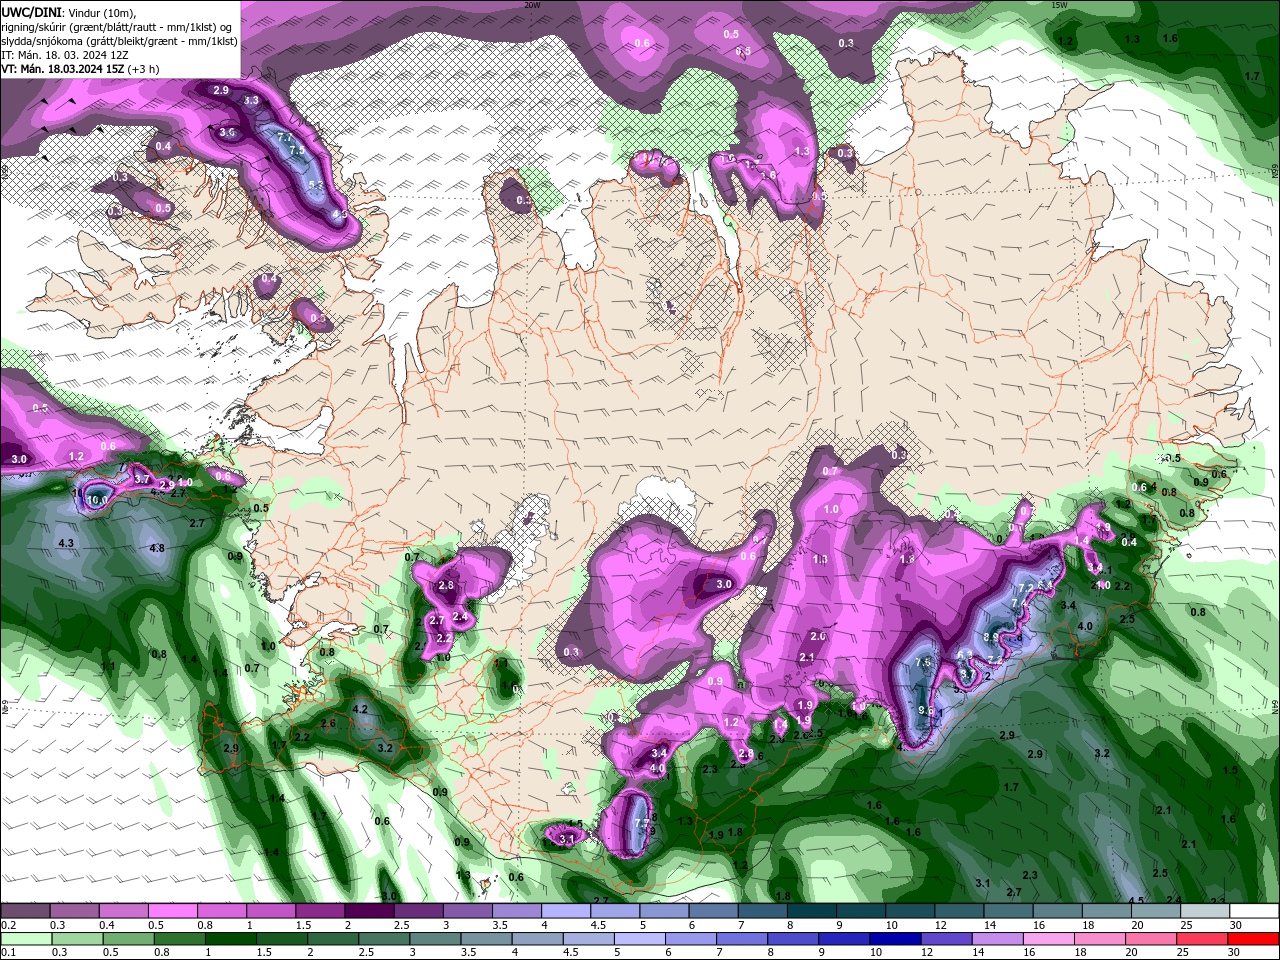Click the 4.2 value in southwest Iceland
Screen dimensions: 1280x960
click(x=361, y=709)
